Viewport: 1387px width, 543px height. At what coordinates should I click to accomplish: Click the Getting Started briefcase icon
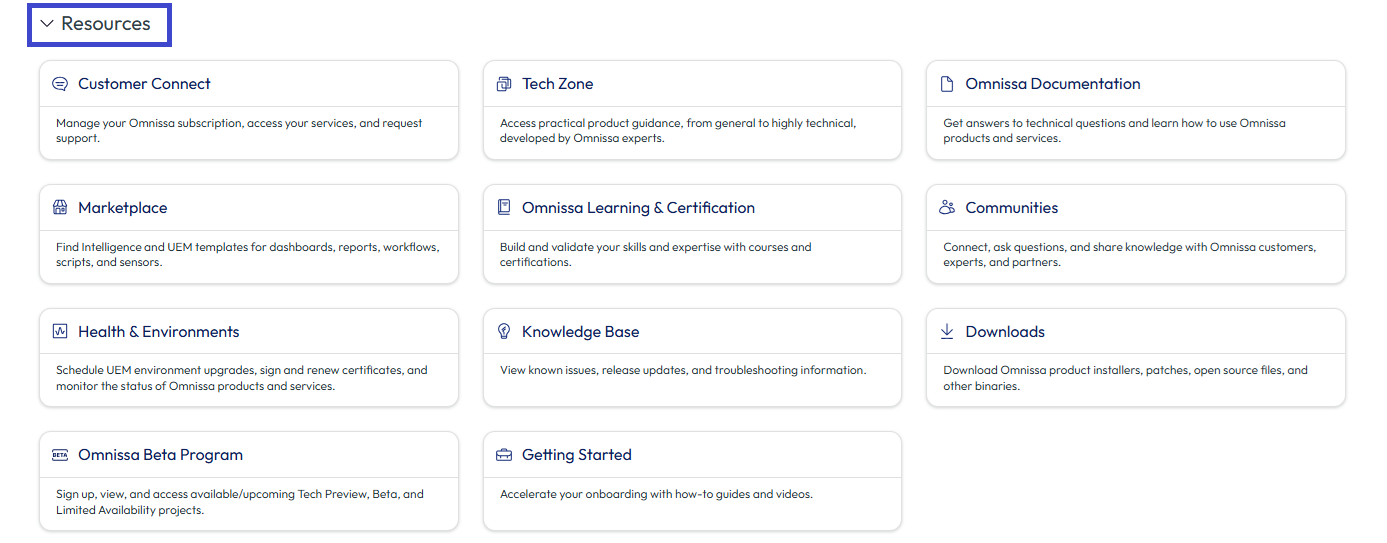(x=504, y=455)
